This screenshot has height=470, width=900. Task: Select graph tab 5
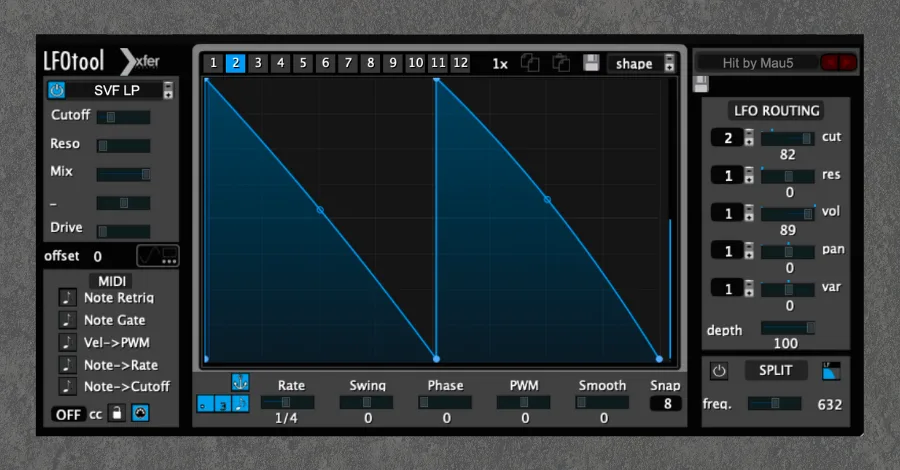point(302,63)
